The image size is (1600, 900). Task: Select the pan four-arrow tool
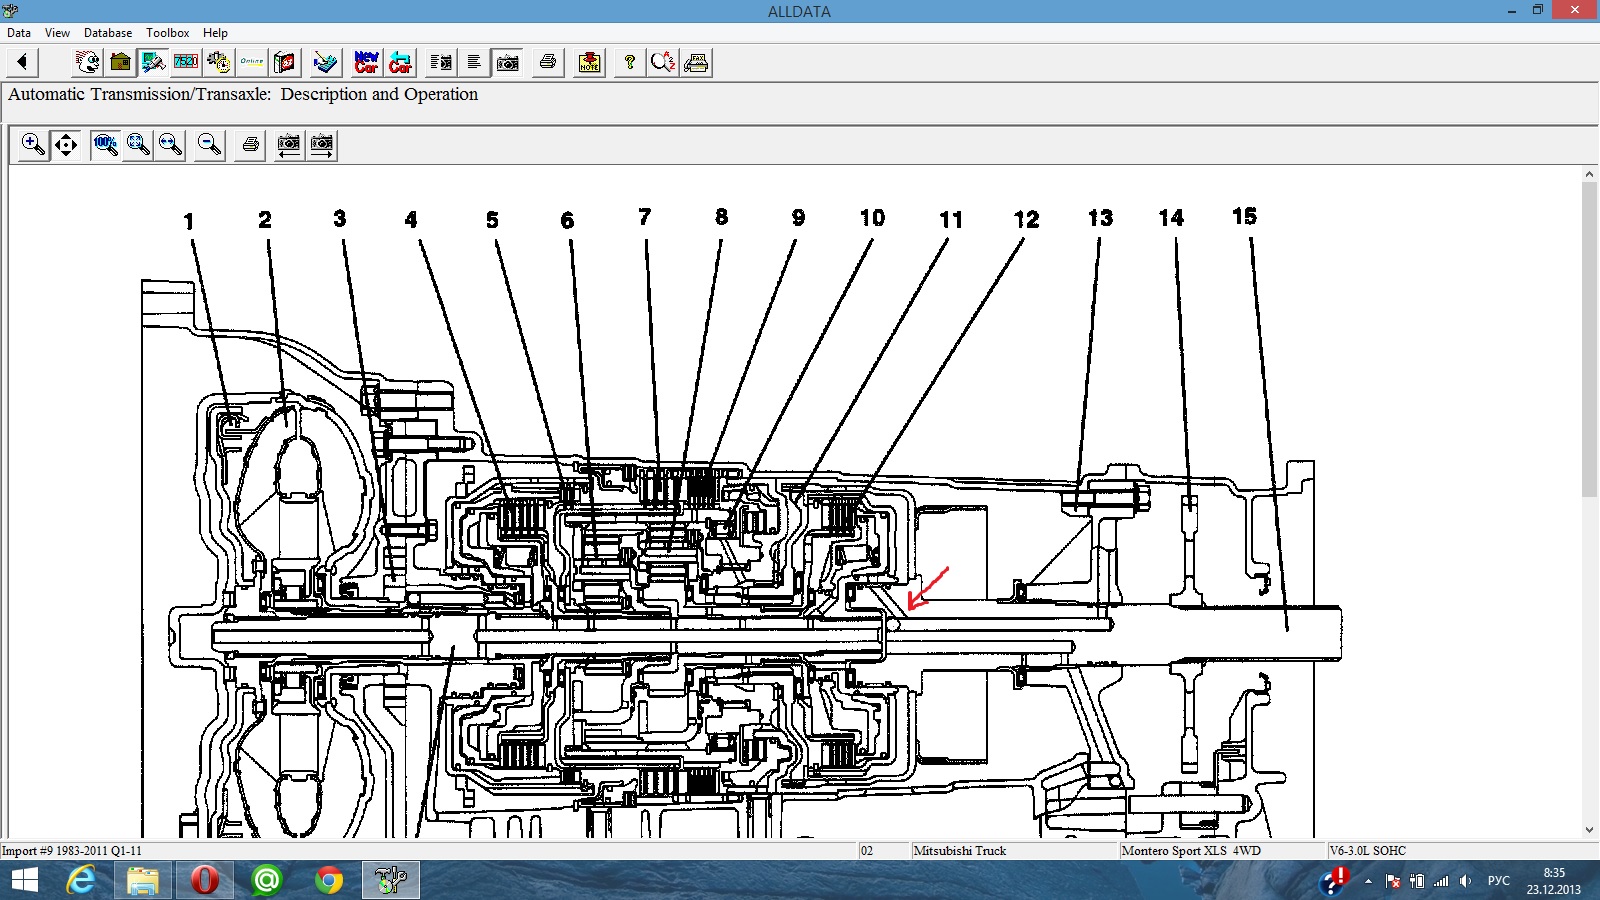[66, 145]
